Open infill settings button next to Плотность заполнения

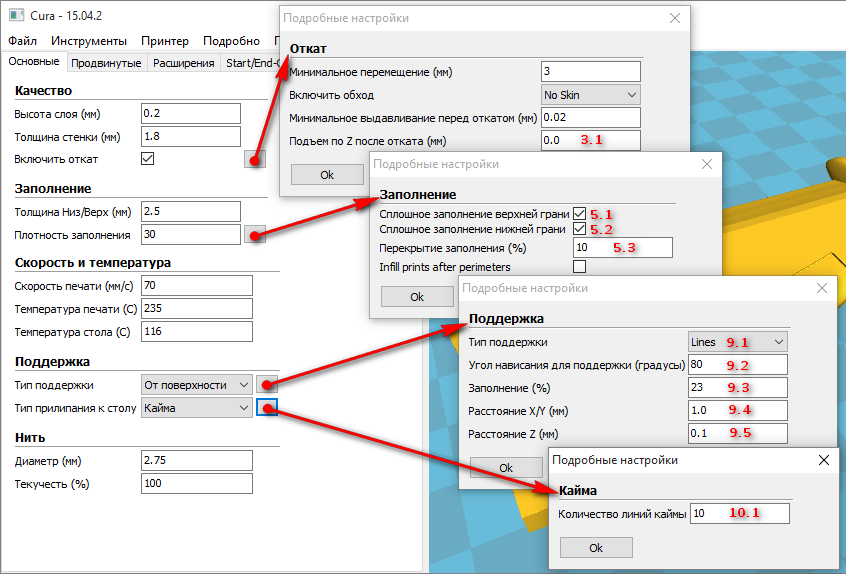[255, 235]
